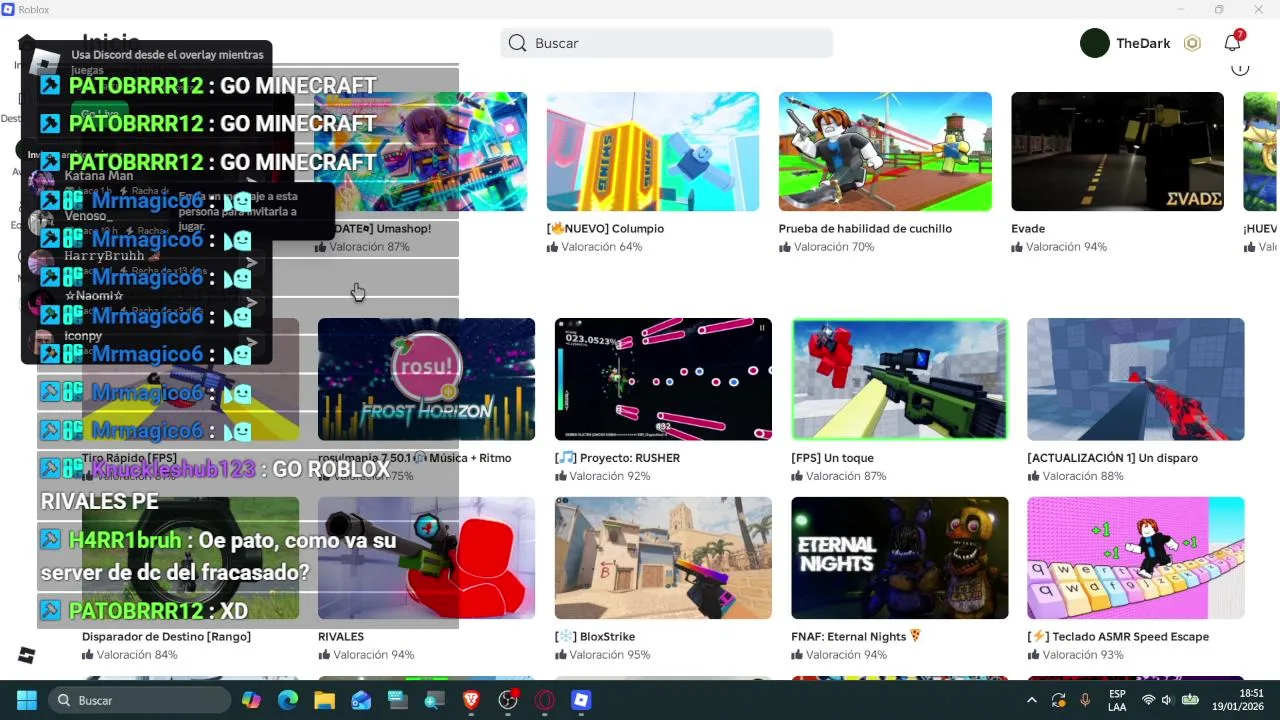Select iconpy in Discord overlay list
1280x720 pixels.
83,336
